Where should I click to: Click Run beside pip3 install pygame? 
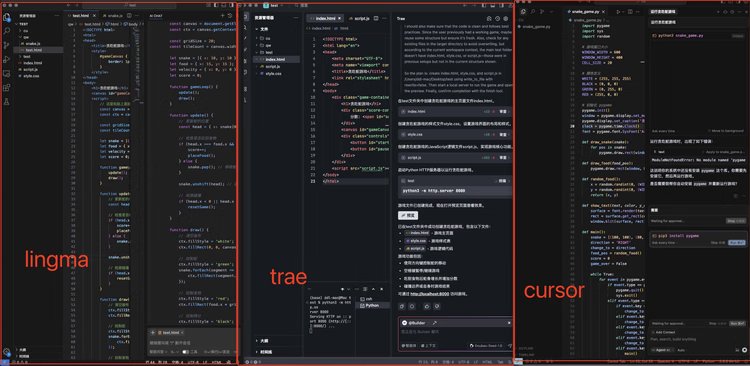pyautogui.click(x=737, y=243)
